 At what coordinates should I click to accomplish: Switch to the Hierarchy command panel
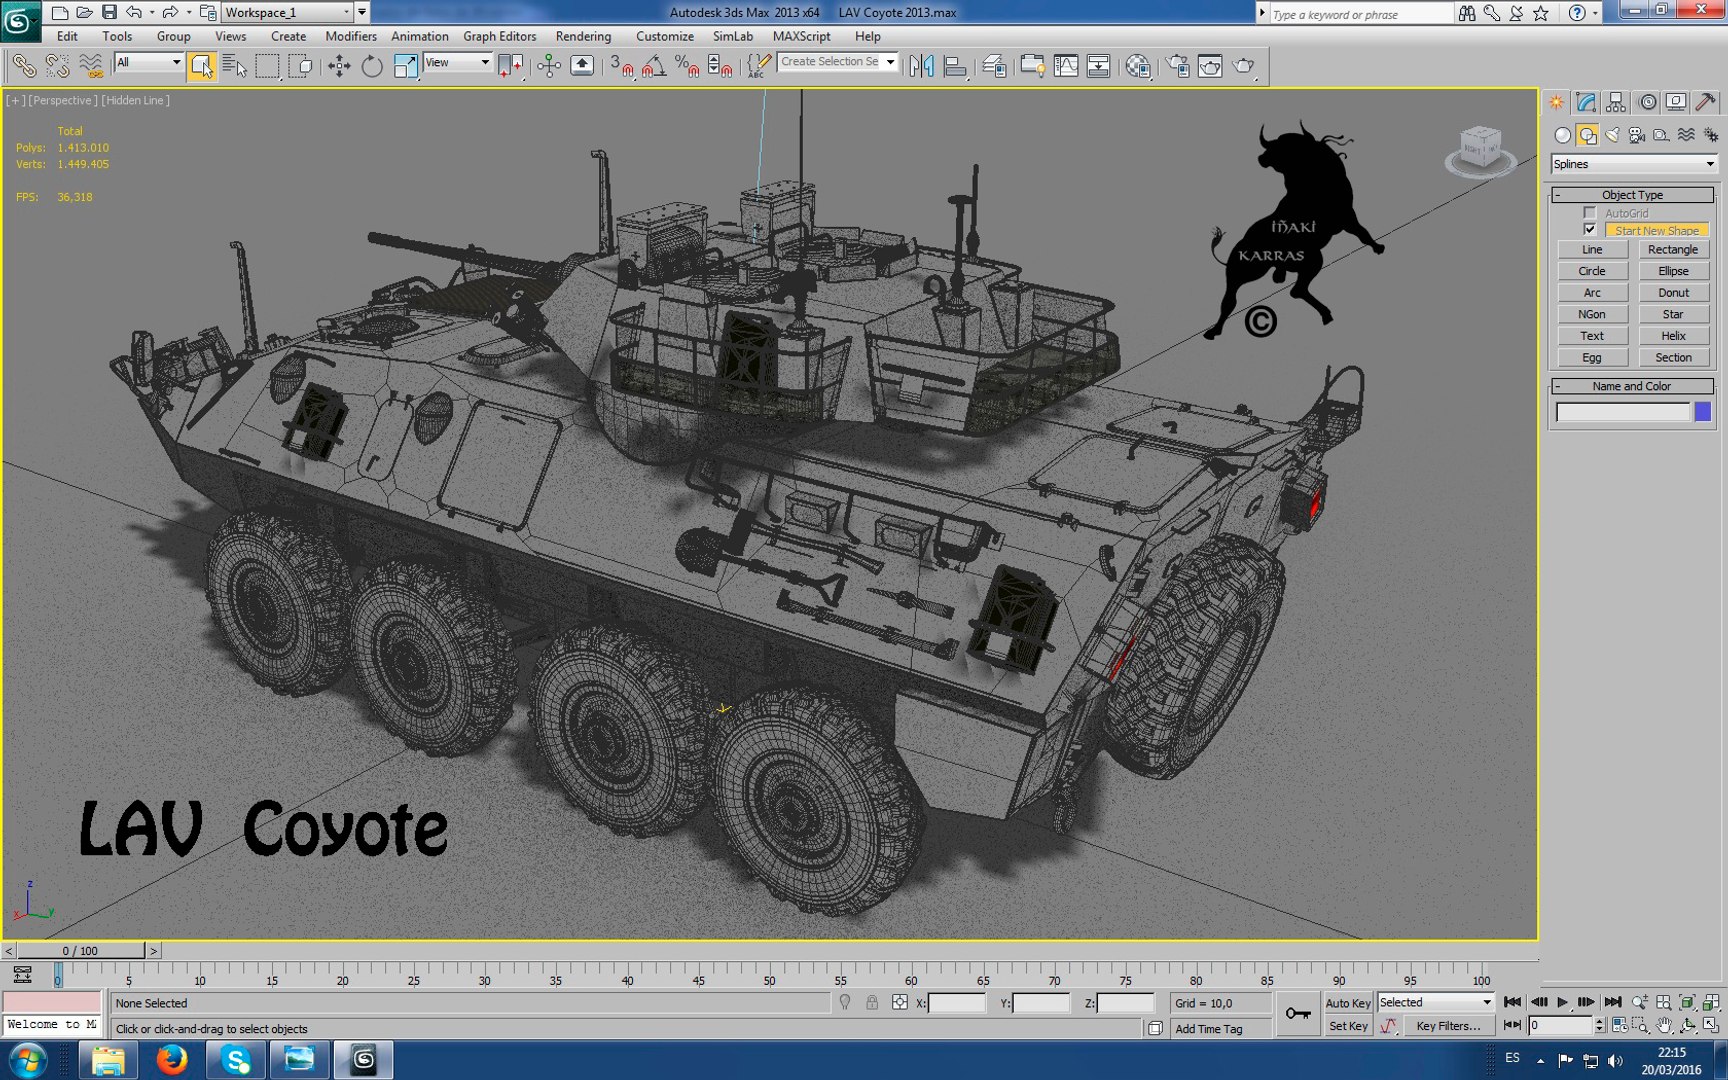coord(1616,102)
